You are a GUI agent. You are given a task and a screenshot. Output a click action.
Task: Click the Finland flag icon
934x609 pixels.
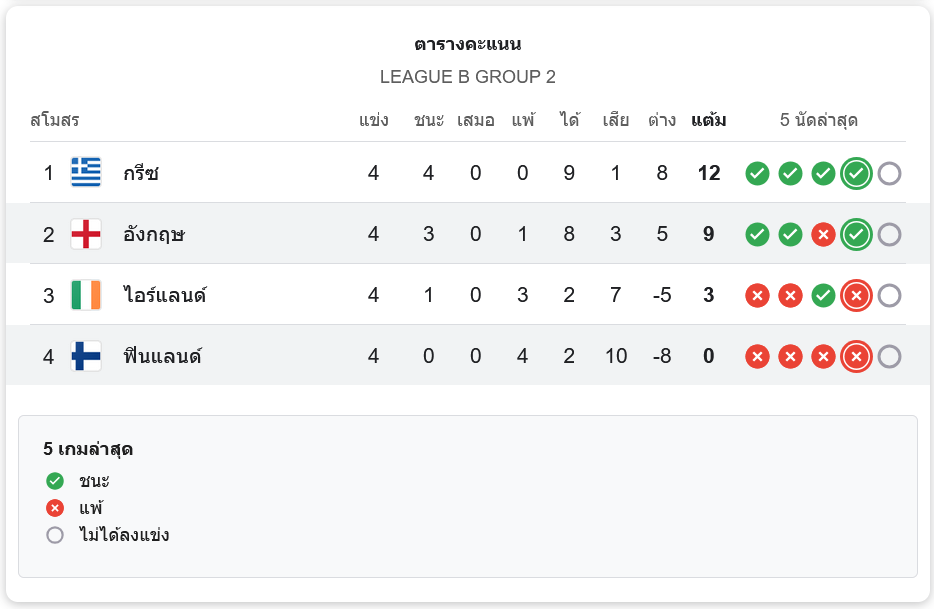(x=86, y=356)
